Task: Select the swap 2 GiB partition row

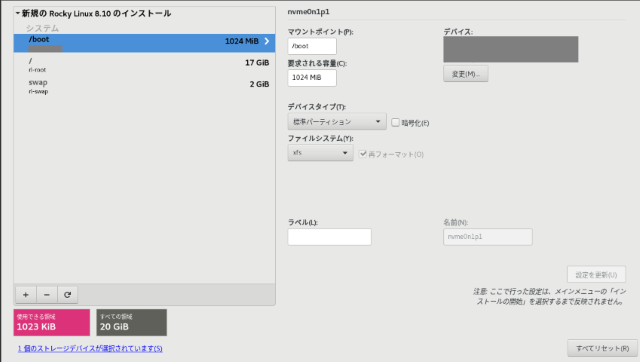Action: tap(144, 87)
